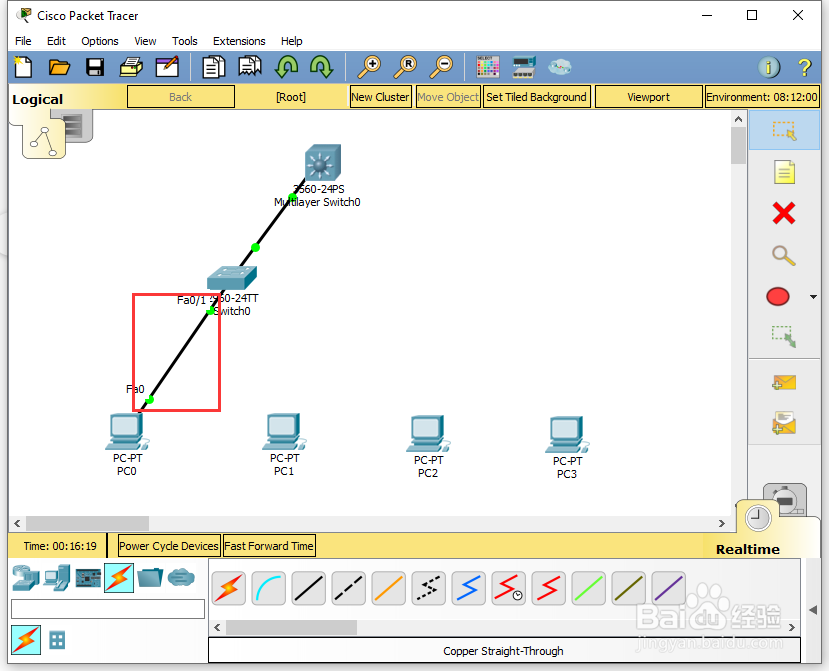The height and width of the screenshot is (671, 829).
Task: Click the Viewport button
Action: [x=649, y=97]
